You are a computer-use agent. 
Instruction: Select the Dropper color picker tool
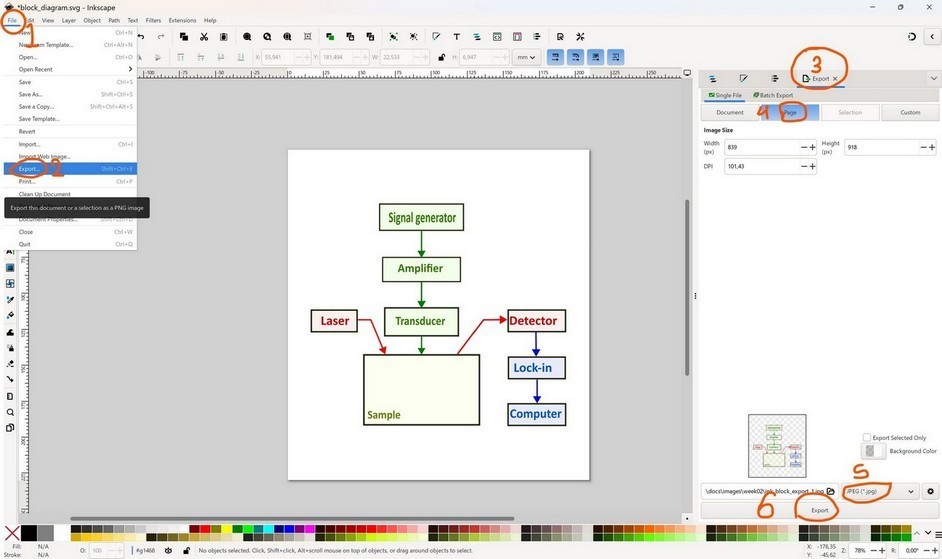click(10, 299)
